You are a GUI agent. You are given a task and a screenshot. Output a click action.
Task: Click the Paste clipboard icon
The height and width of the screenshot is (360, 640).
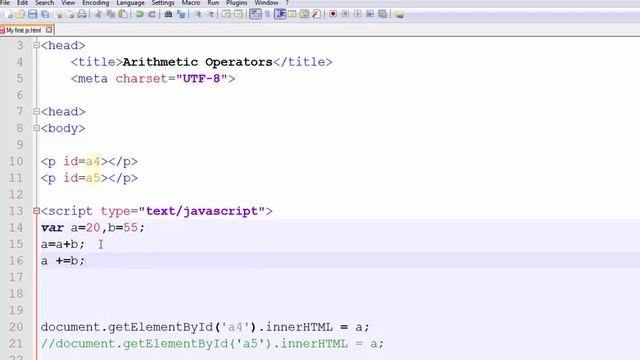click(122, 15)
